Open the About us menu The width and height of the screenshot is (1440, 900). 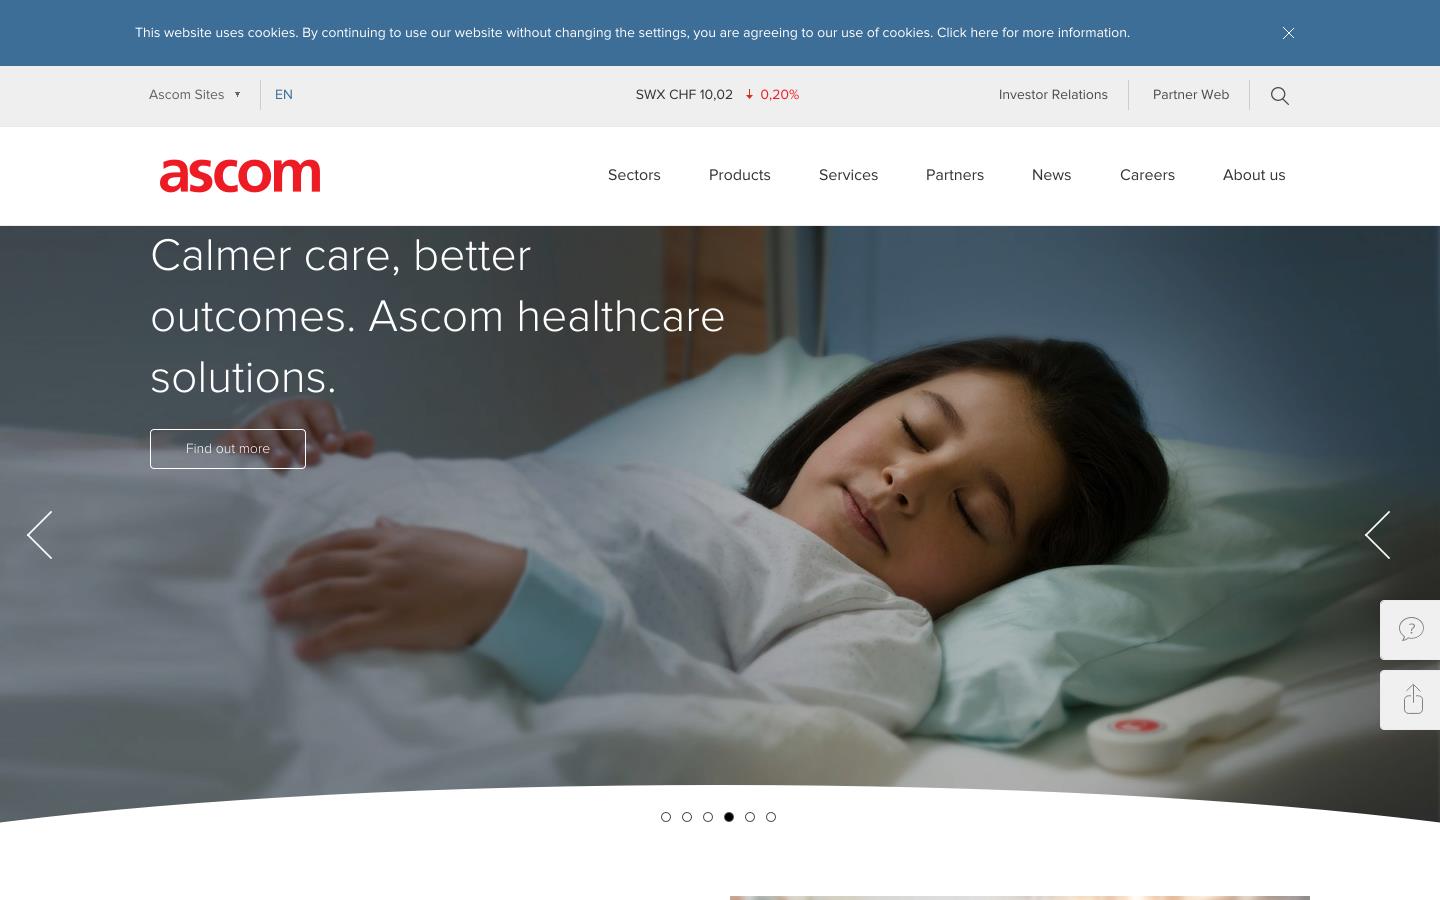(1254, 175)
